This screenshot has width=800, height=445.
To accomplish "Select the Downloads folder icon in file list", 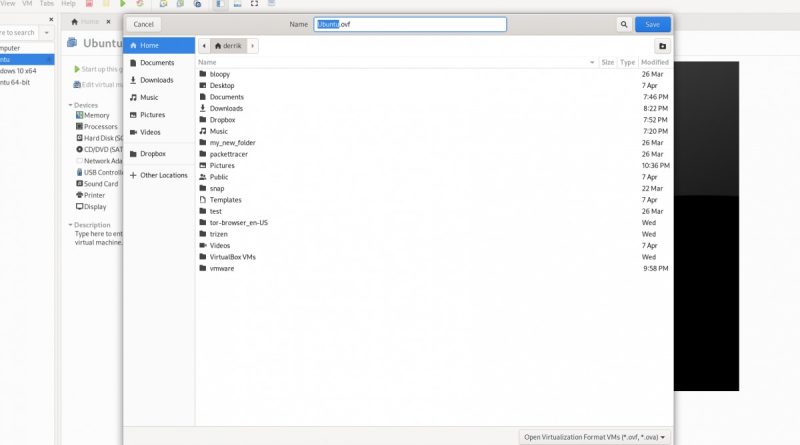I will [x=203, y=108].
